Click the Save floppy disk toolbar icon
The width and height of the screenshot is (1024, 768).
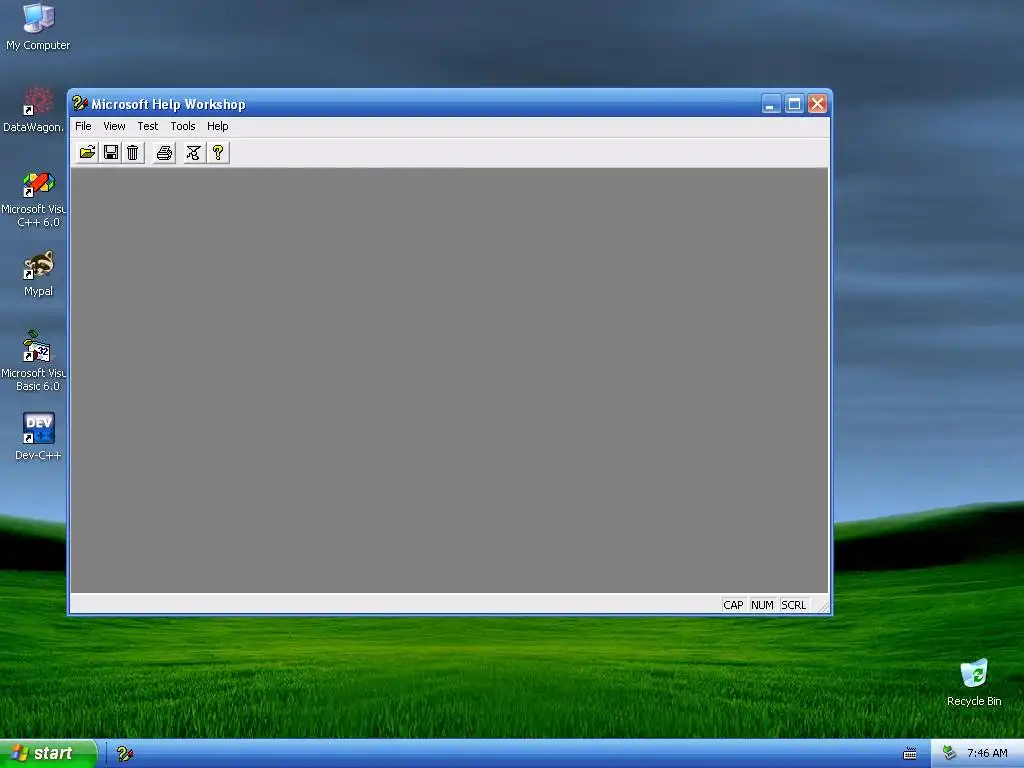pyautogui.click(x=111, y=153)
